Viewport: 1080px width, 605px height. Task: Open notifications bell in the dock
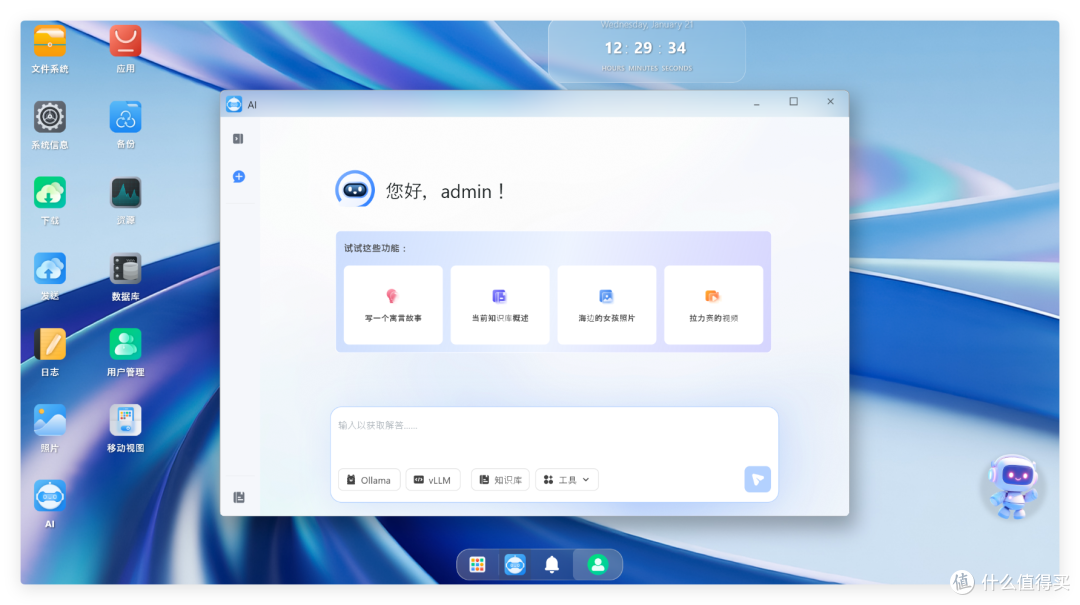pos(552,565)
